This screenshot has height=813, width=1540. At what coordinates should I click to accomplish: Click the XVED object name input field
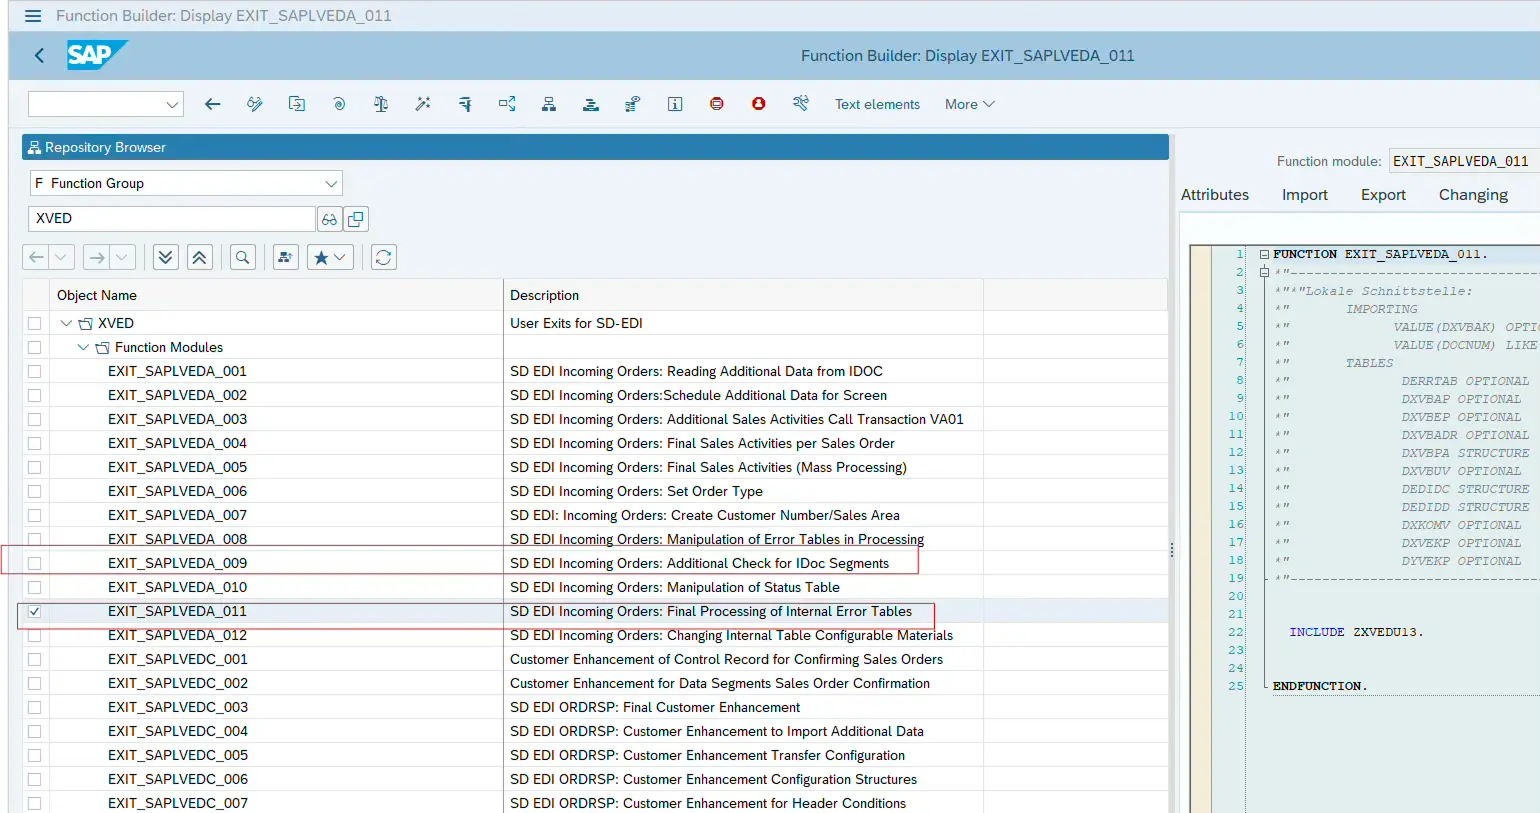point(172,219)
